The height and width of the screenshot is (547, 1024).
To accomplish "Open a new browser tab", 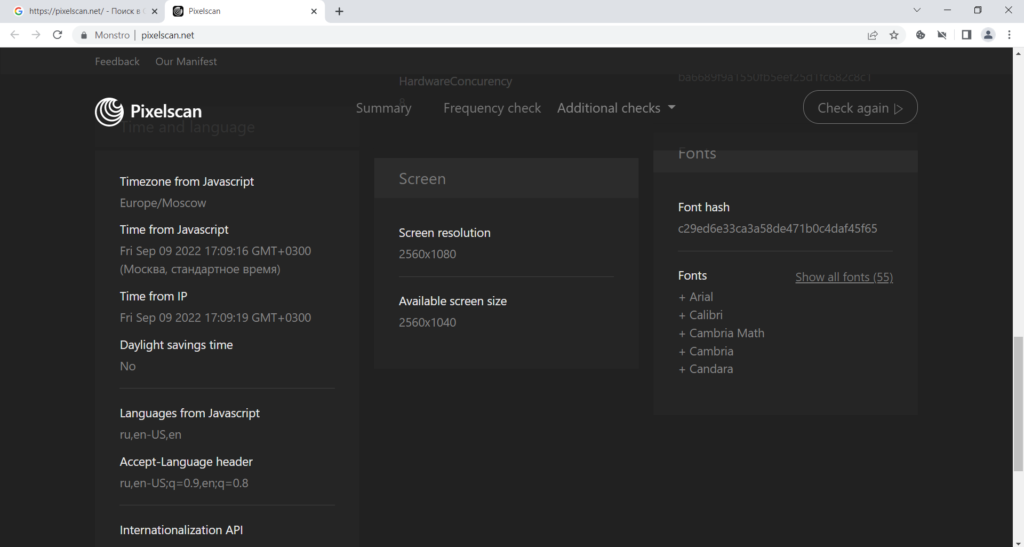I will tap(339, 11).
